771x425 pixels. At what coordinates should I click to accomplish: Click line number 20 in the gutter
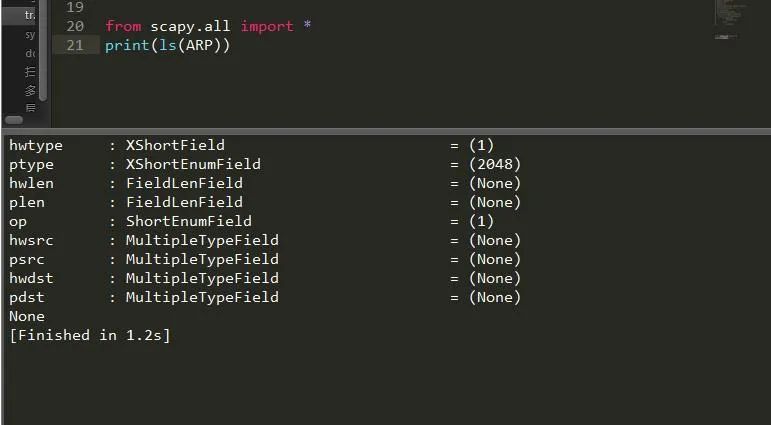pyautogui.click(x=74, y=26)
